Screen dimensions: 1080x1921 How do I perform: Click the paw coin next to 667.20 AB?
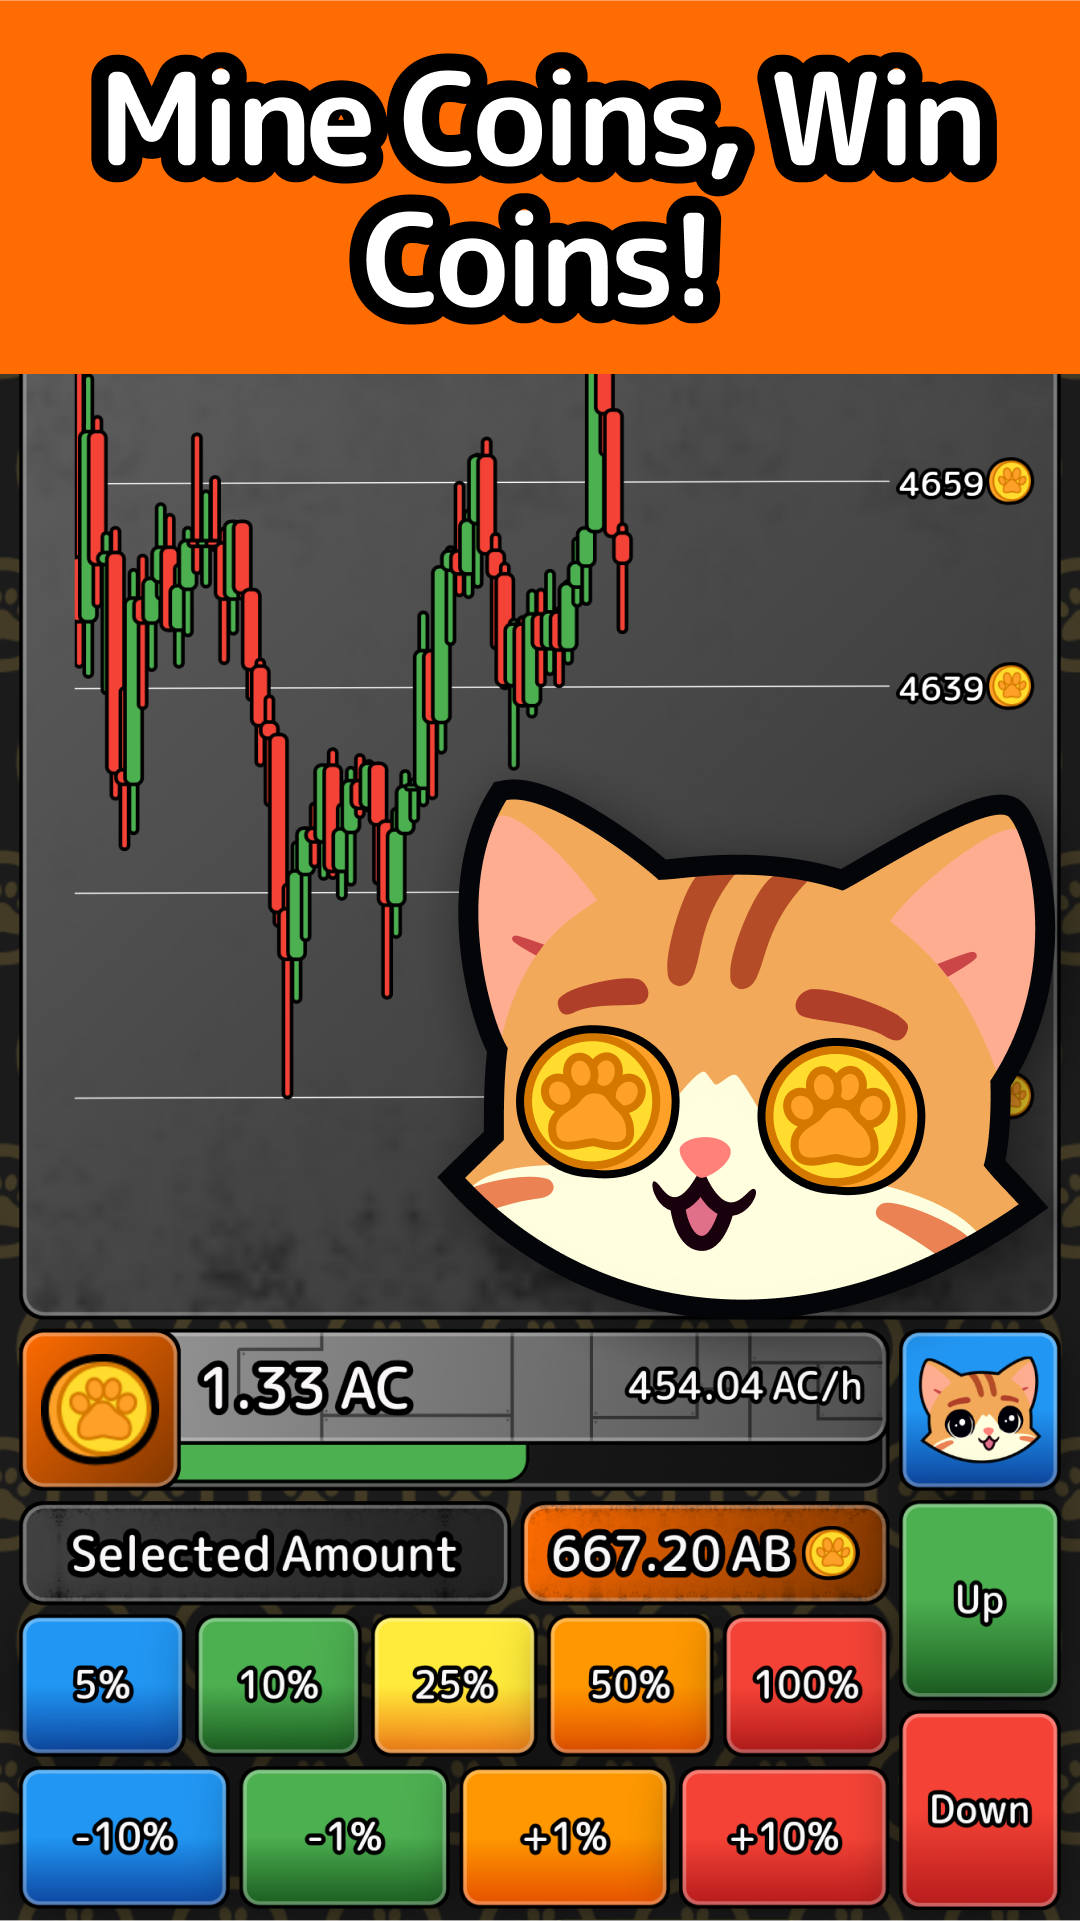click(x=831, y=1553)
